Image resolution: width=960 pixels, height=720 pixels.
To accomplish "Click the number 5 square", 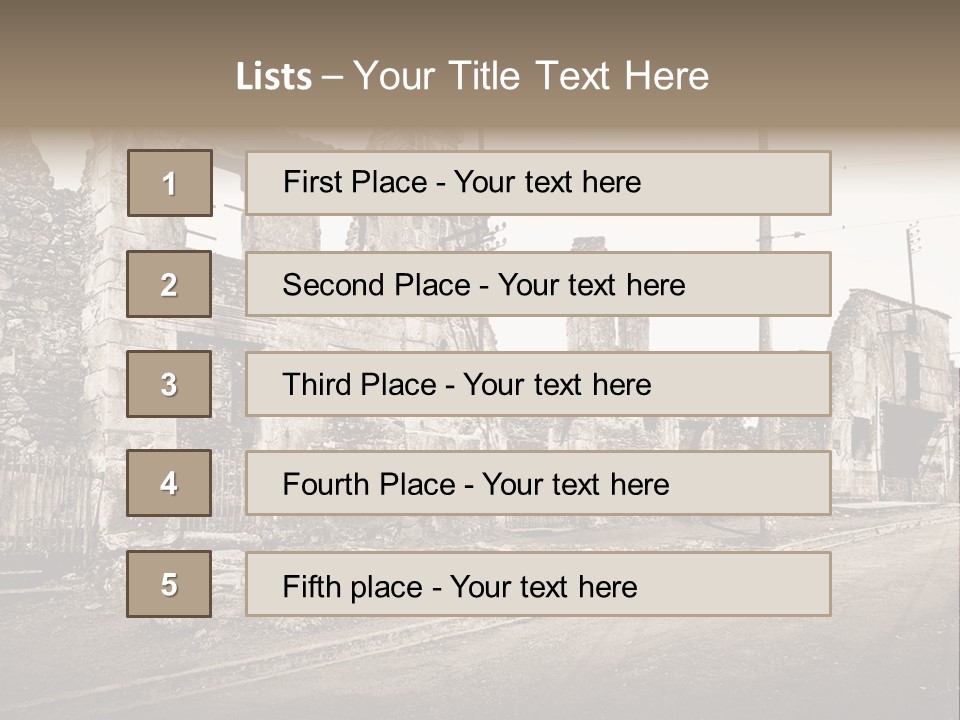I will click(x=169, y=584).
